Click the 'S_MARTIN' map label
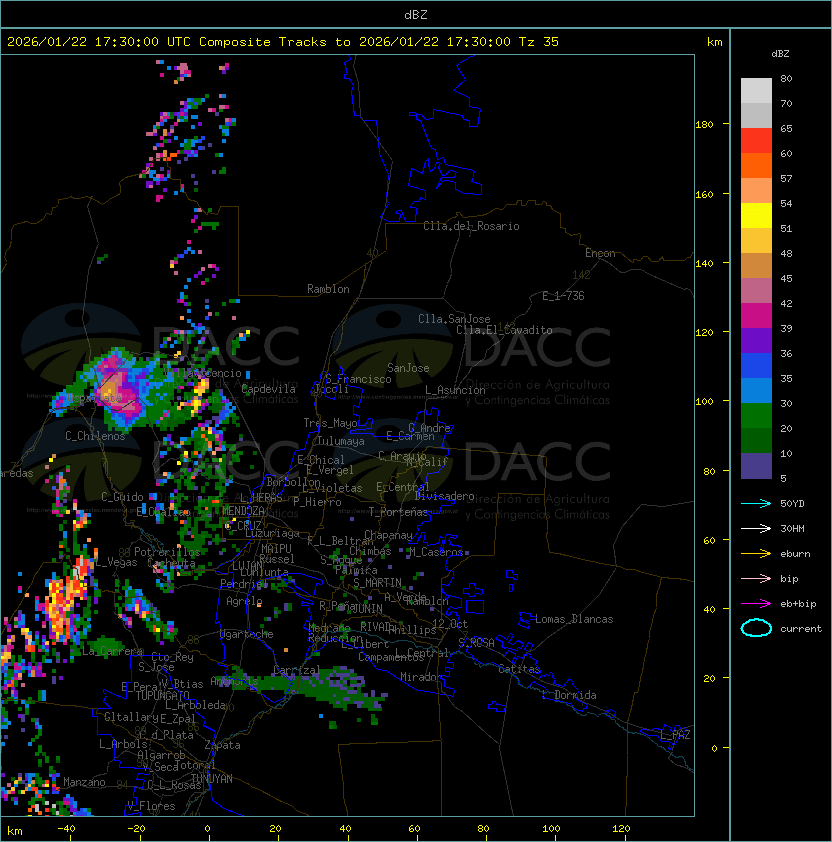The height and width of the screenshot is (842, 832). (377, 583)
